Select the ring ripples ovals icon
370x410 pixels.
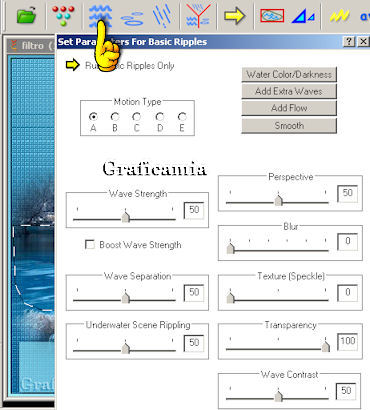click(x=132, y=18)
